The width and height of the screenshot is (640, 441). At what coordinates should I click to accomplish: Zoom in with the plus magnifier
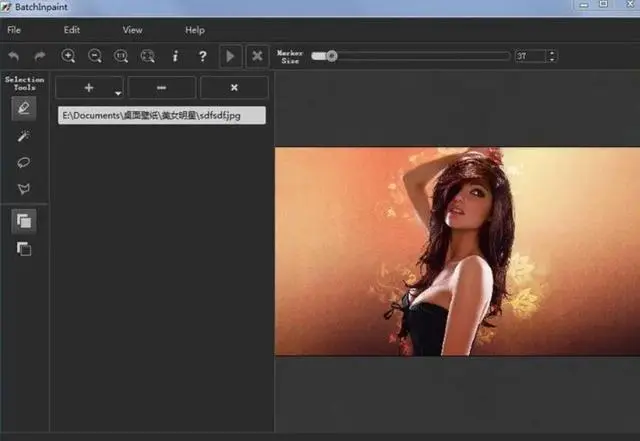(68, 56)
